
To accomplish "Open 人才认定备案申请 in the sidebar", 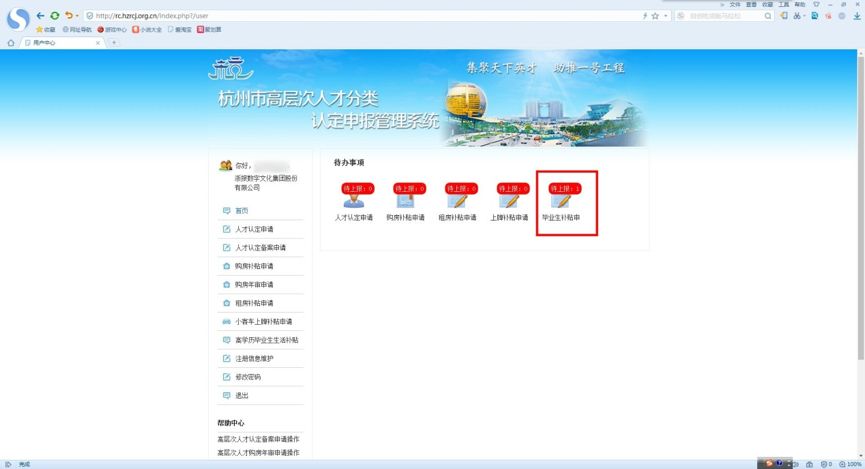I will (260, 248).
